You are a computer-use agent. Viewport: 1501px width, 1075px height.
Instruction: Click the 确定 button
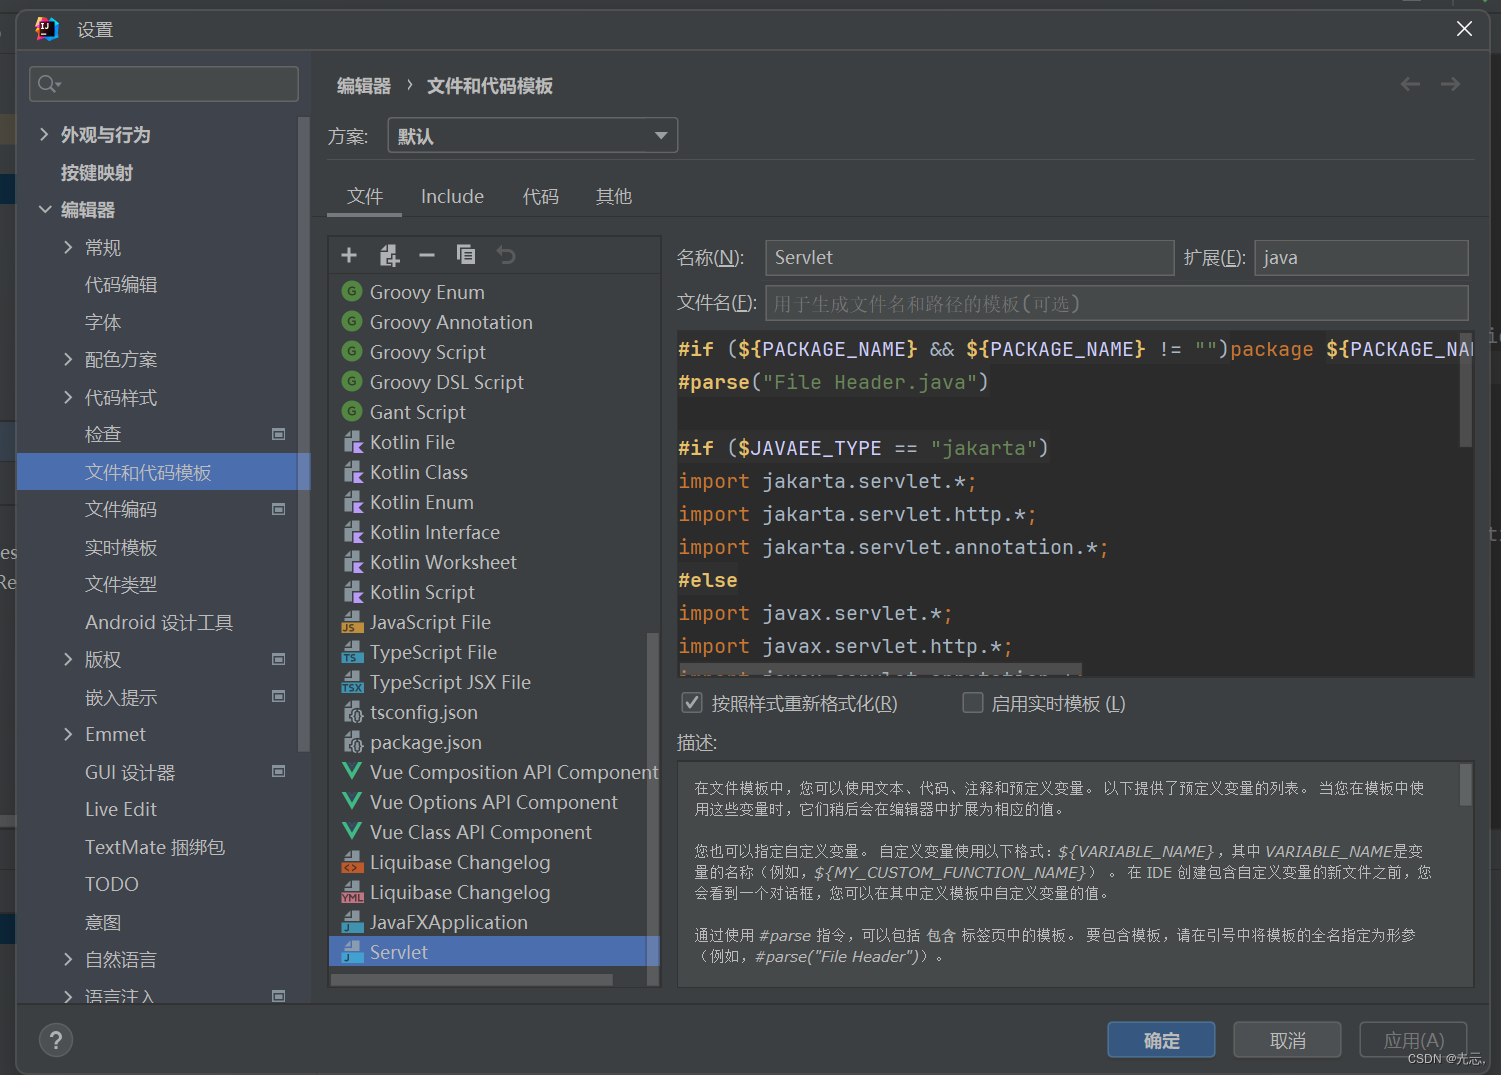click(x=1161, y=1040)
